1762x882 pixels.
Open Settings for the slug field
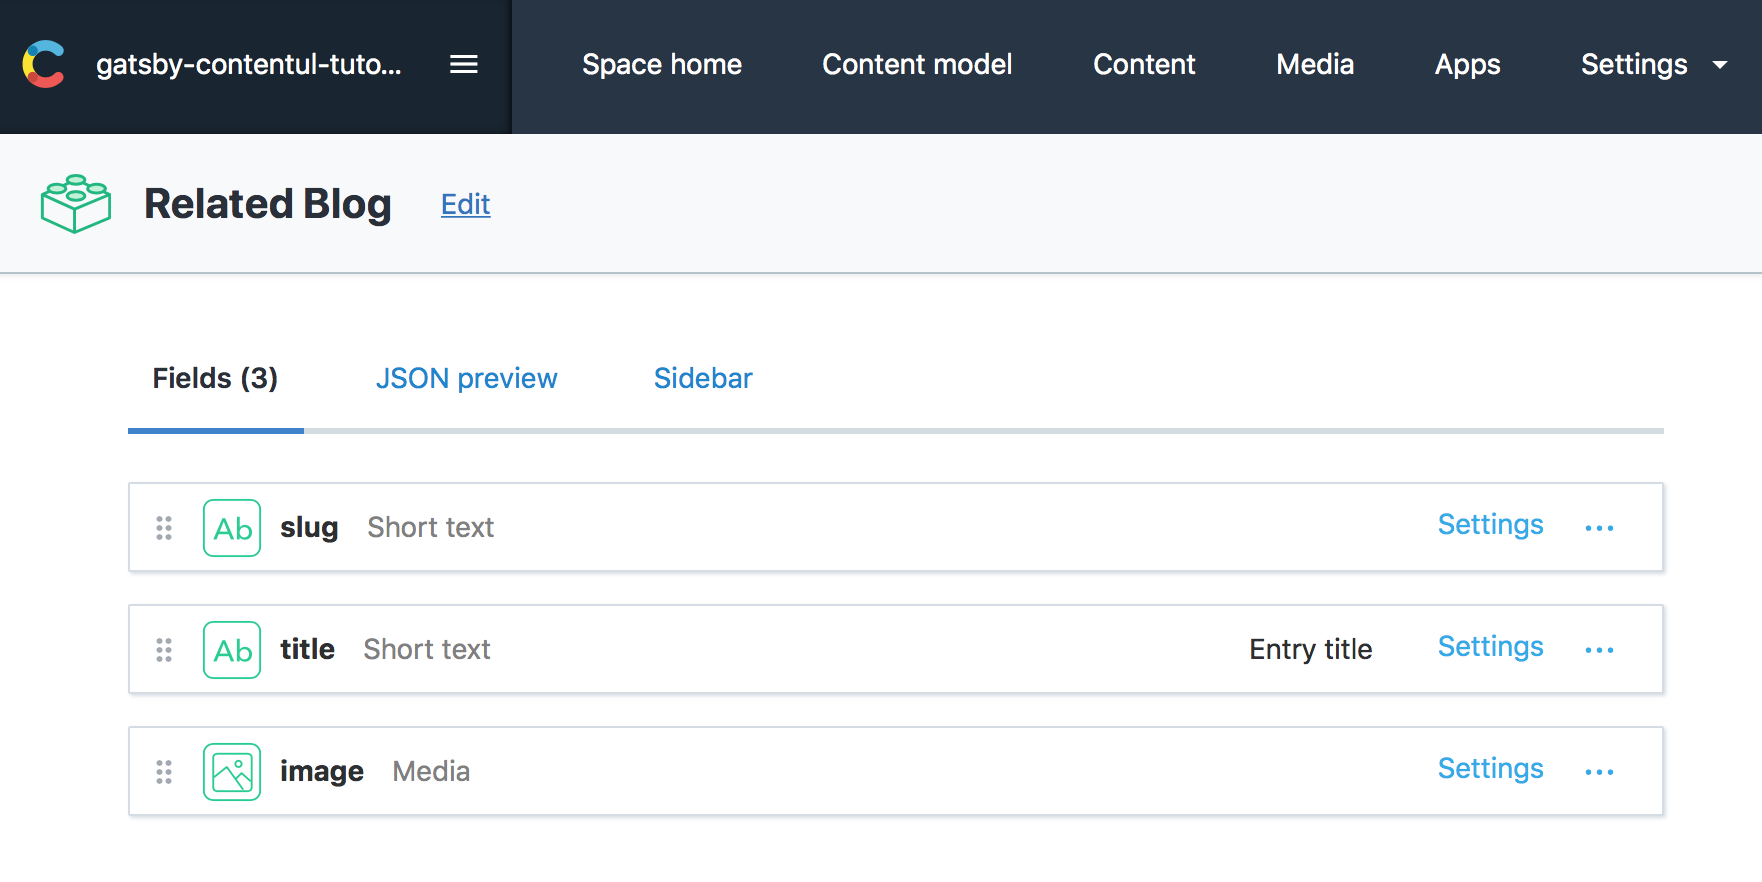tap(1490, 525)
